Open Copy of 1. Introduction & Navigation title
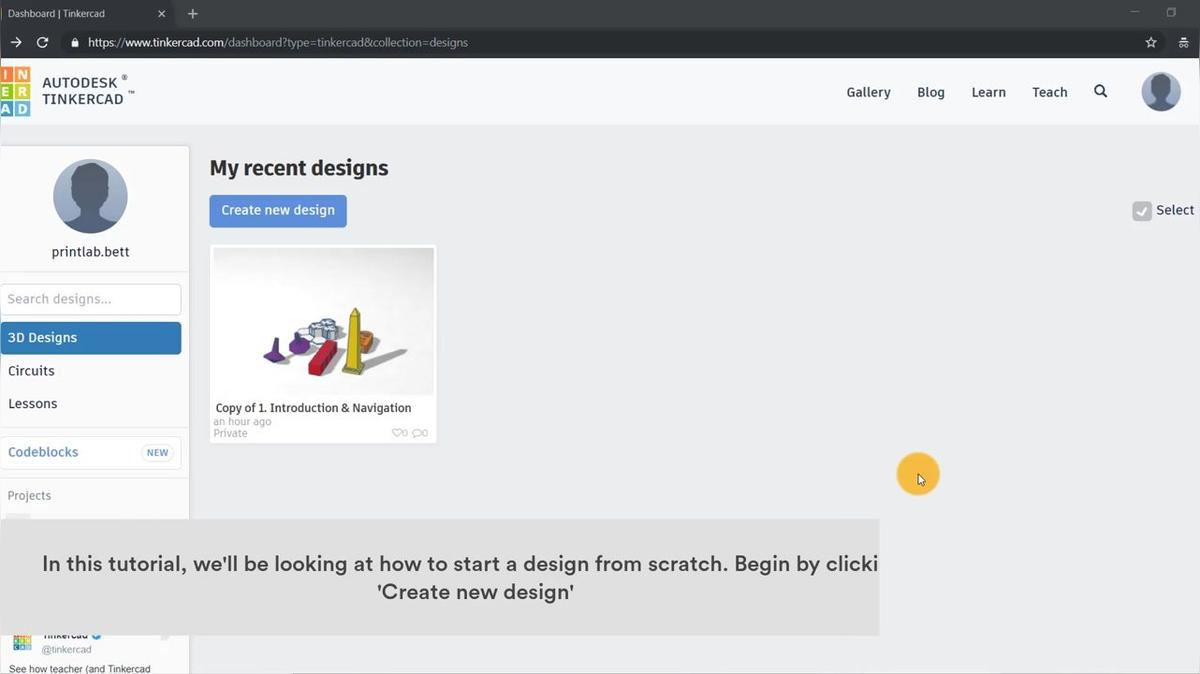The height and width of the screenshot is (674, 1200). 313,408
